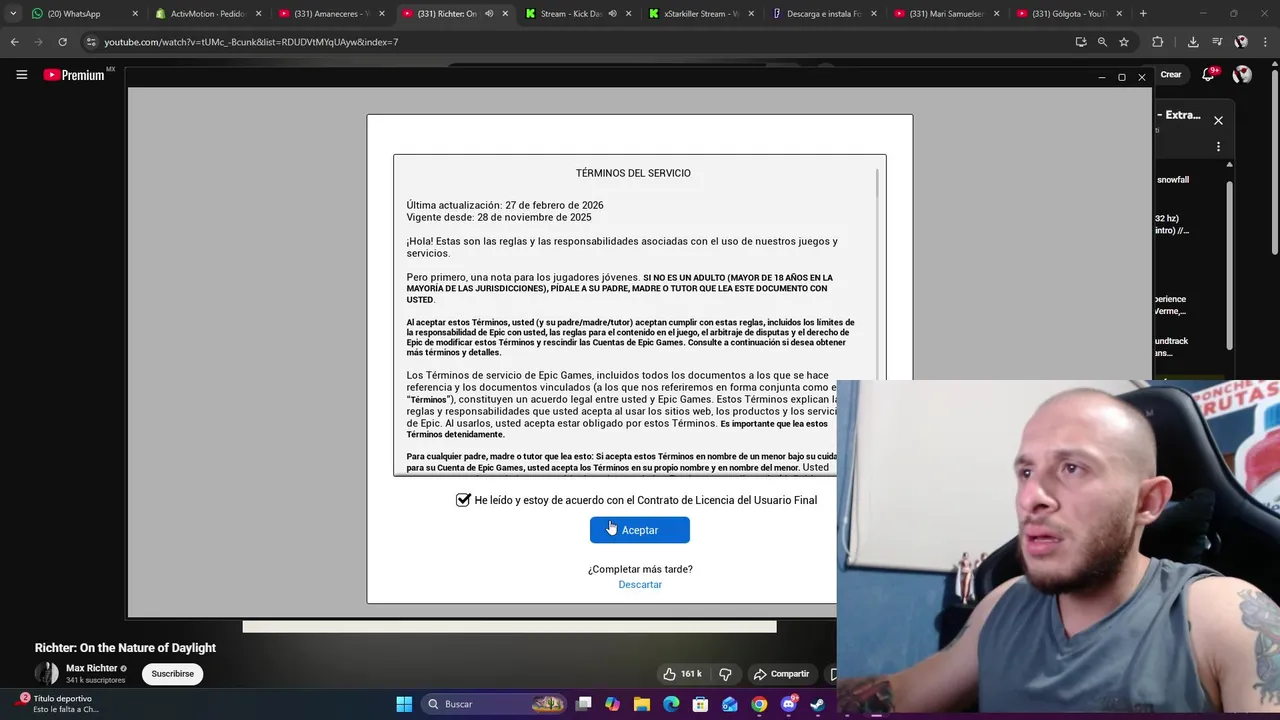Go back with browser back arrow
This screenshot has height=720, width=1280.
(14, 42)
